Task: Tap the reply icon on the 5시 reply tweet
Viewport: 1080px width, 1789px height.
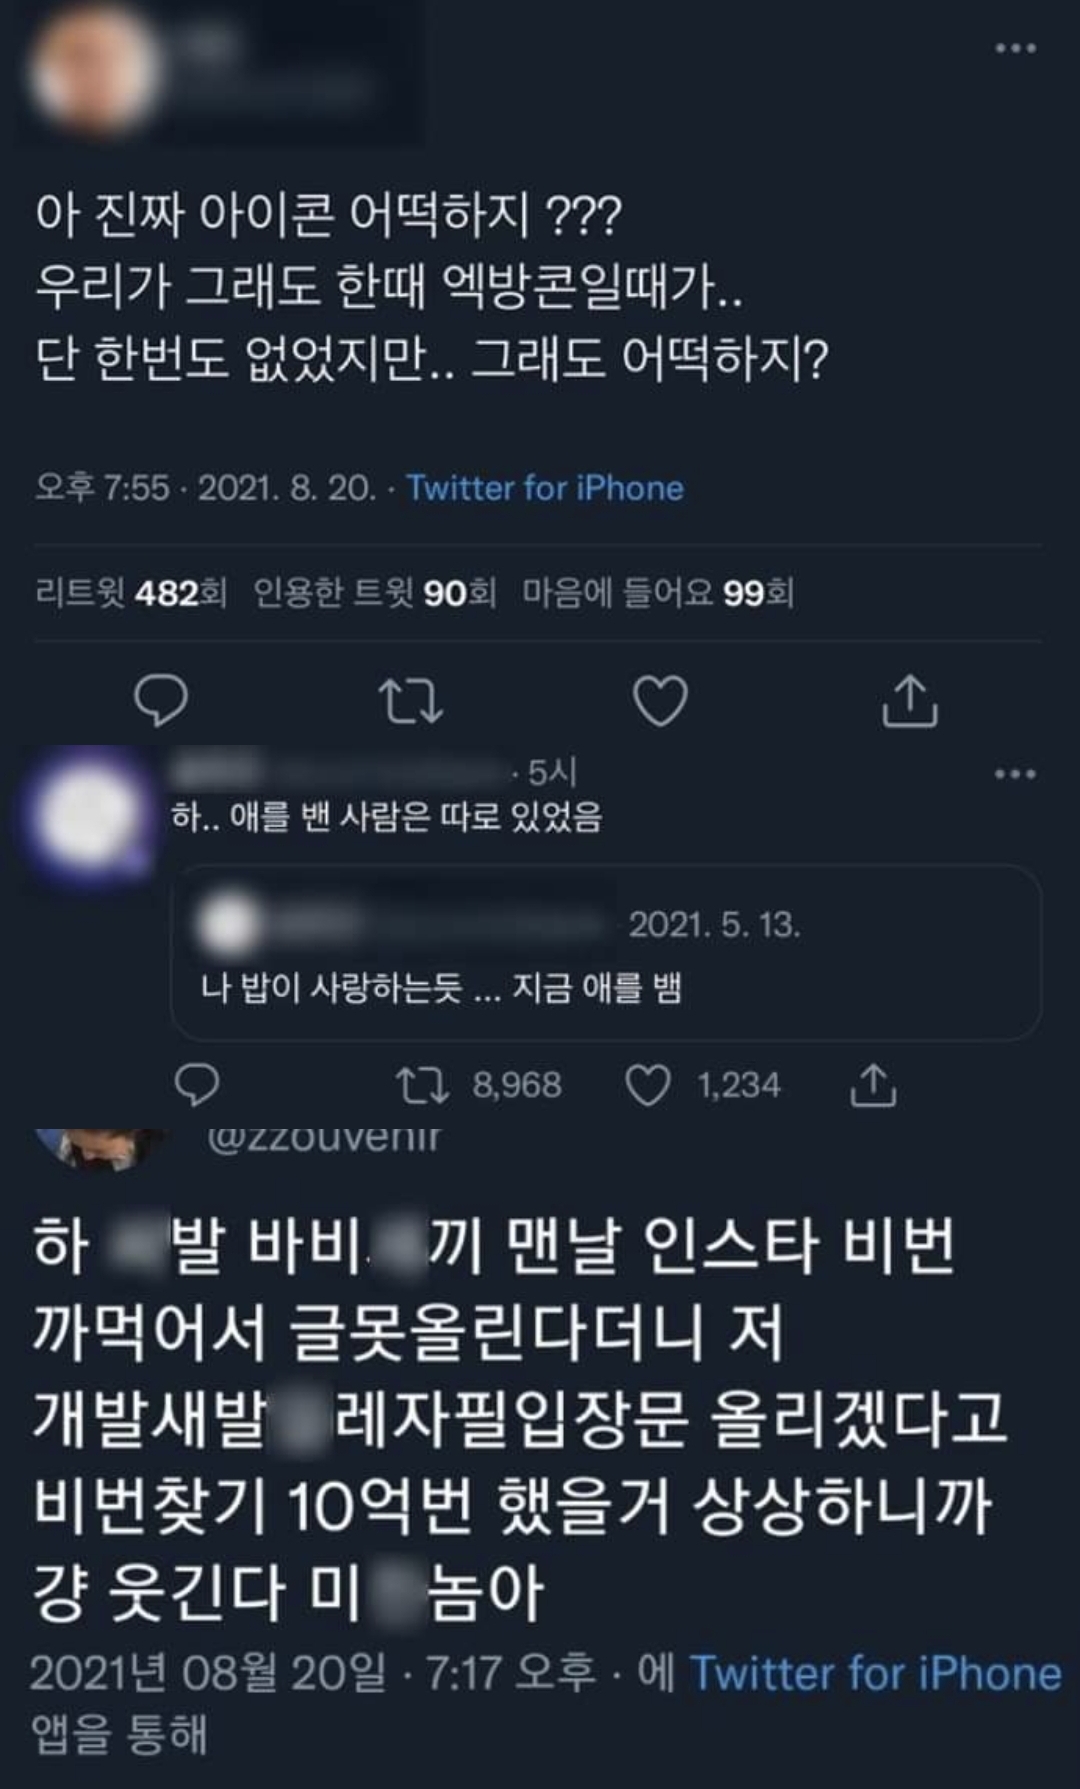Action: (x=197, y=1085)
